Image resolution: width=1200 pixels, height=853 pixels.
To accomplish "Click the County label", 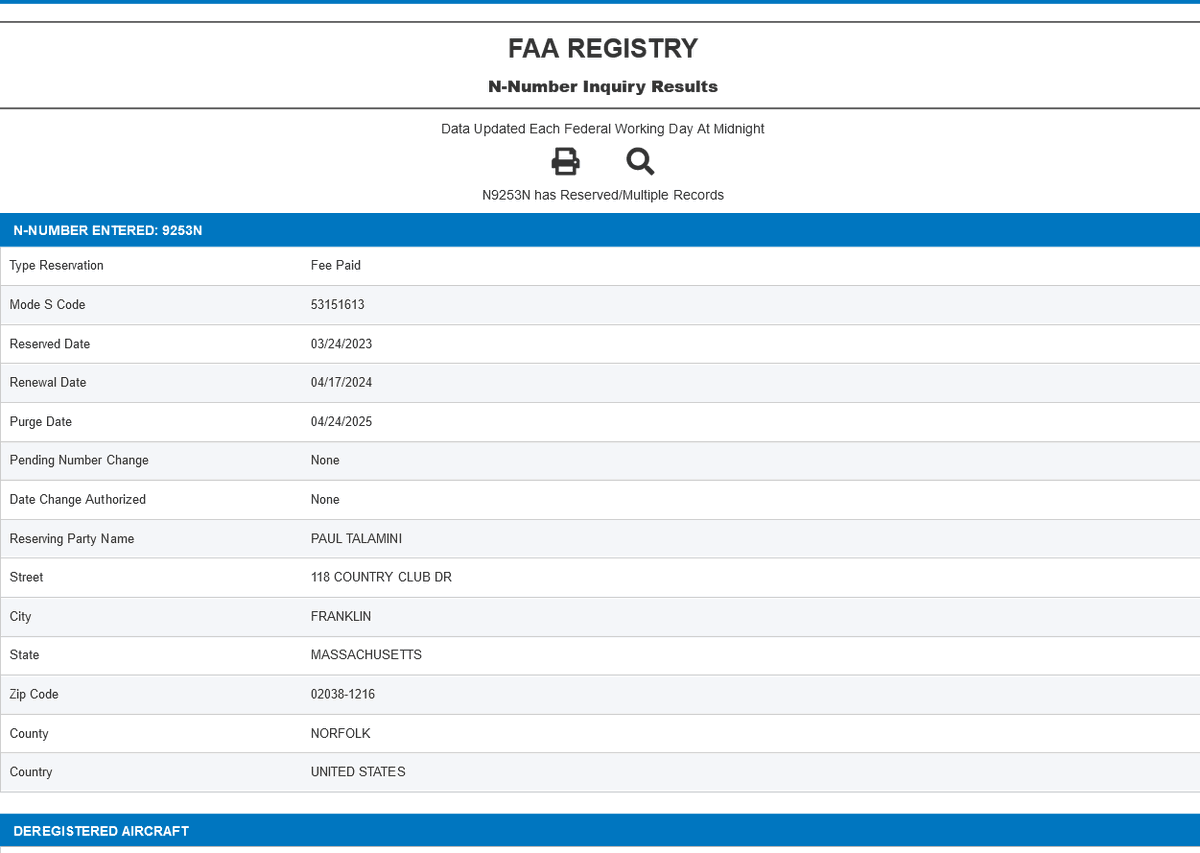I will point(29,734).
